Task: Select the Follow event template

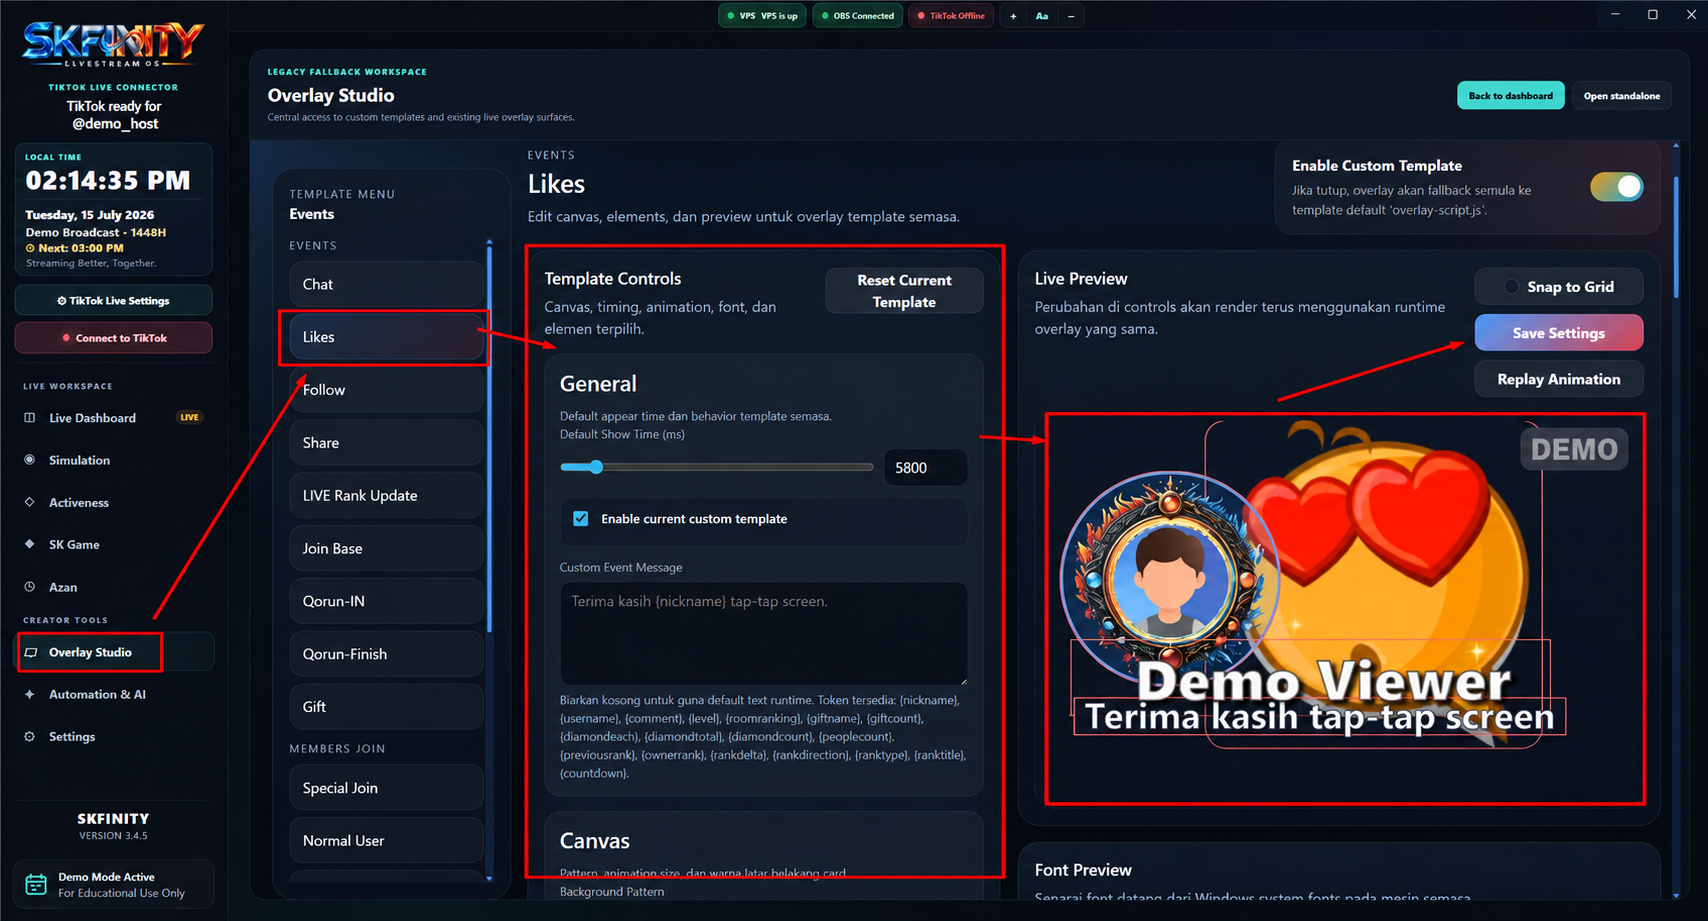Action: click(x=386, y=390)
